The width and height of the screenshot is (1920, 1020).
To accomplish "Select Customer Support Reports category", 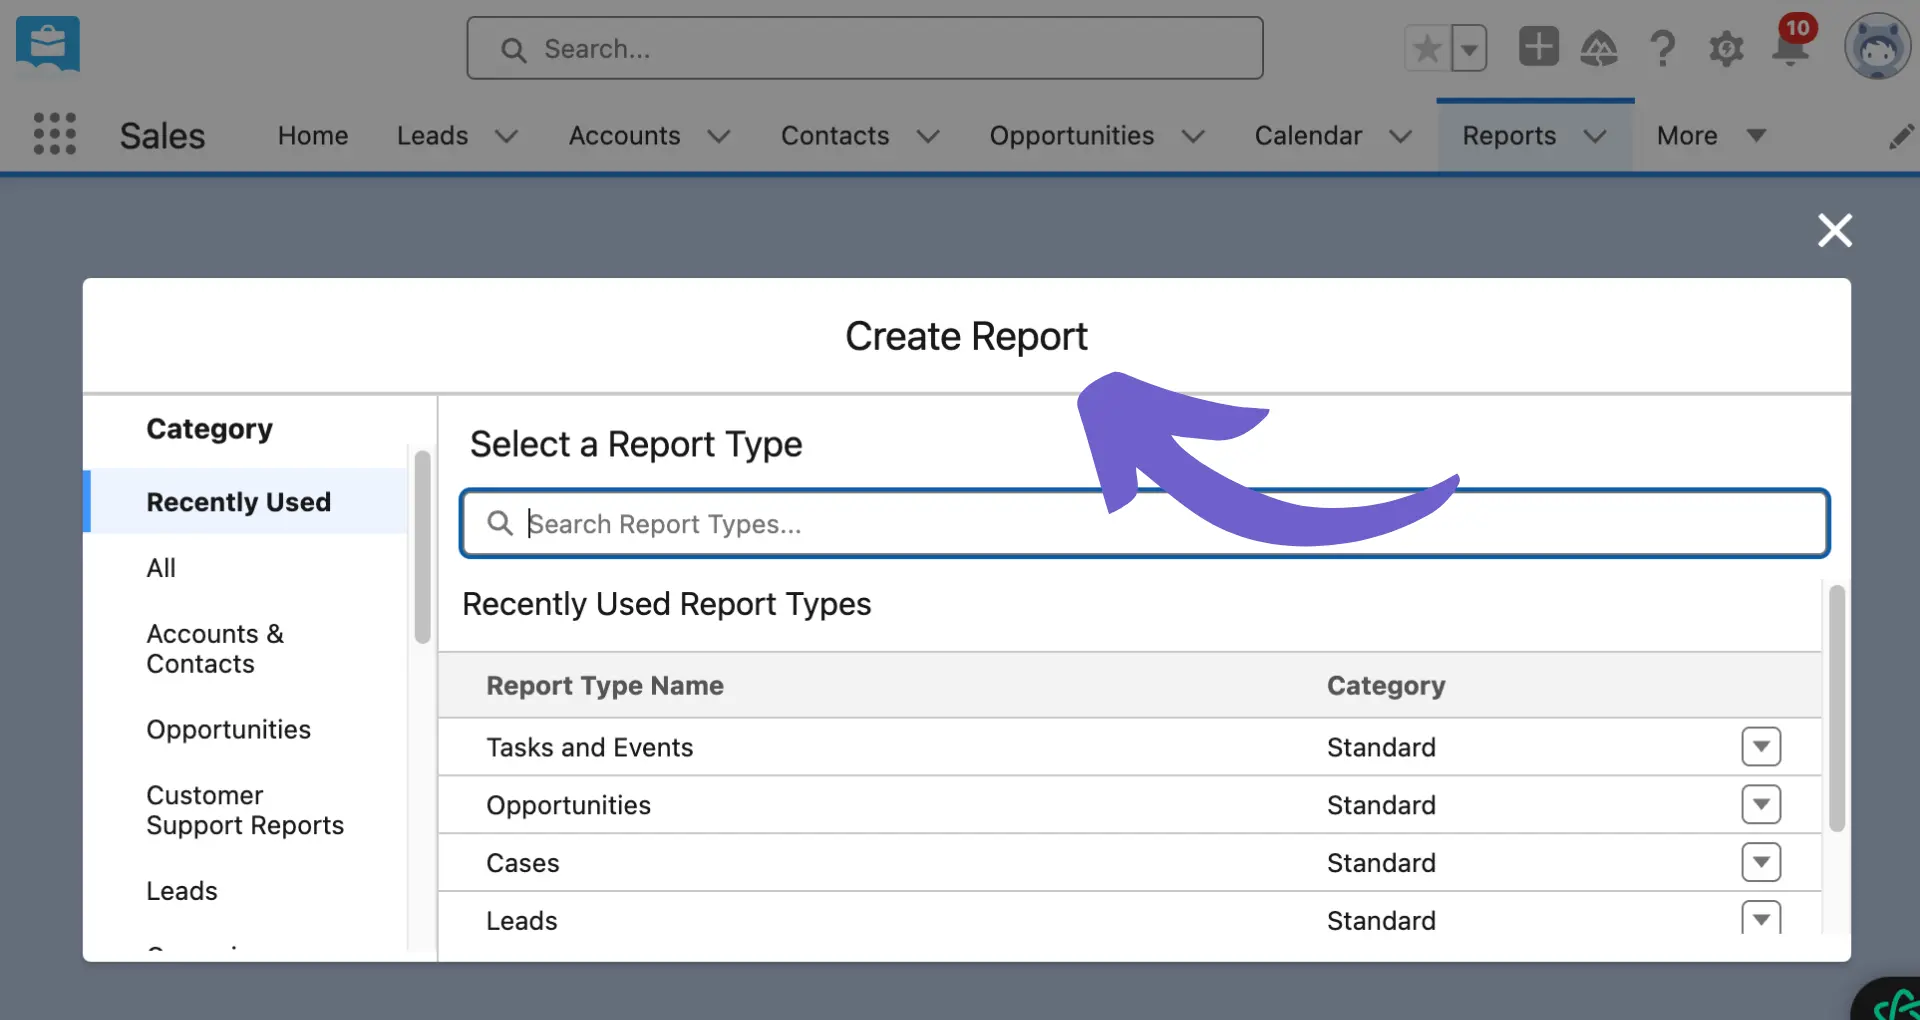I will point(246,810).
